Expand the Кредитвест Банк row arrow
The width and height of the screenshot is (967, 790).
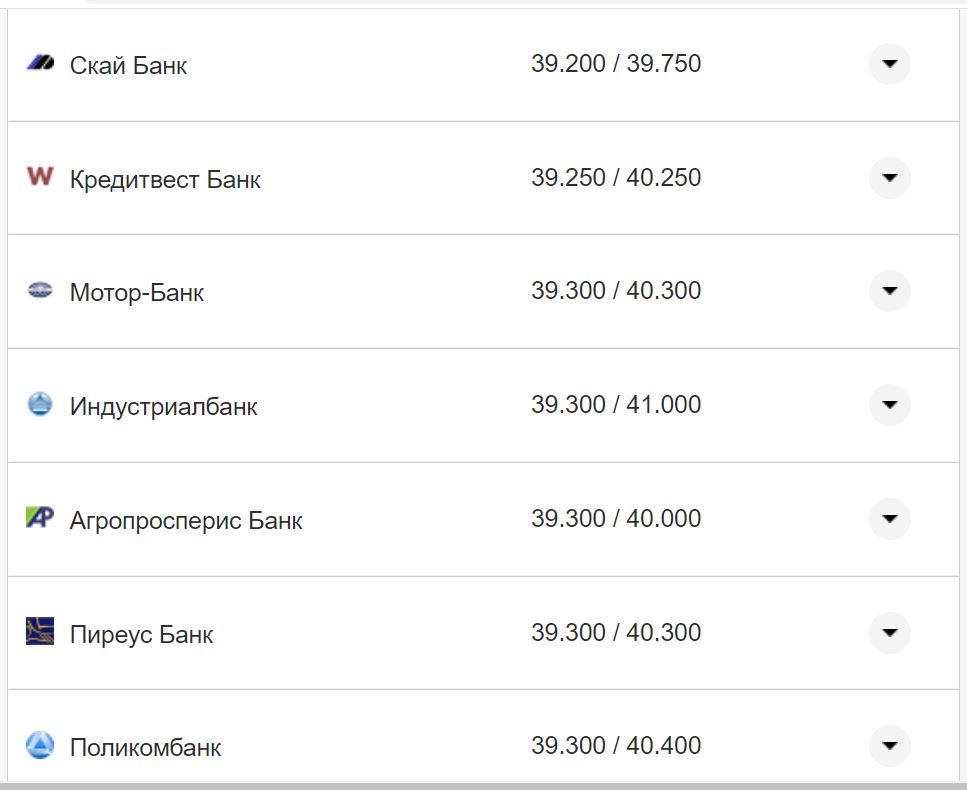[889, 178]
